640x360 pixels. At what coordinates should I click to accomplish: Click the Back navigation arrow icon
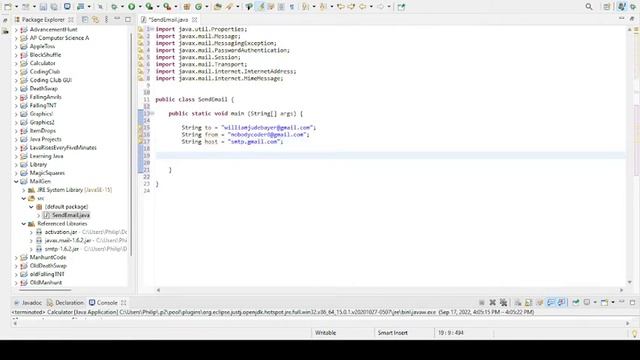coord(362,7)
